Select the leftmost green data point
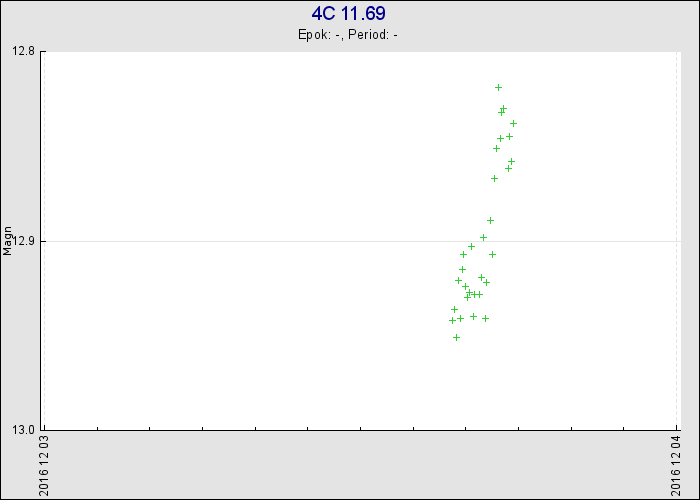 [452, 320]
